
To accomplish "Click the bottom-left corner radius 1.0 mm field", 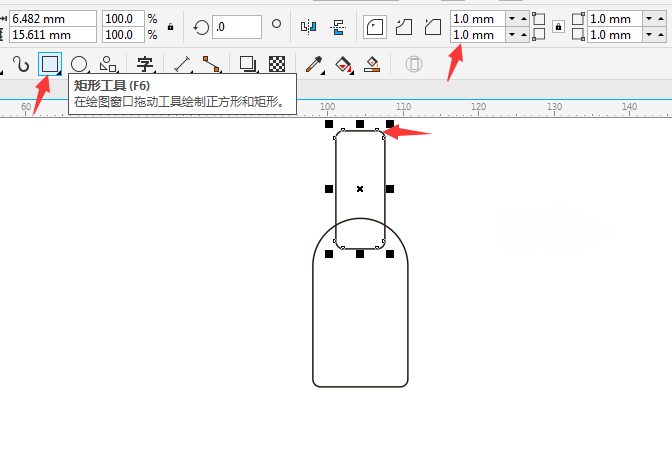I will click(x=478, y=35).
